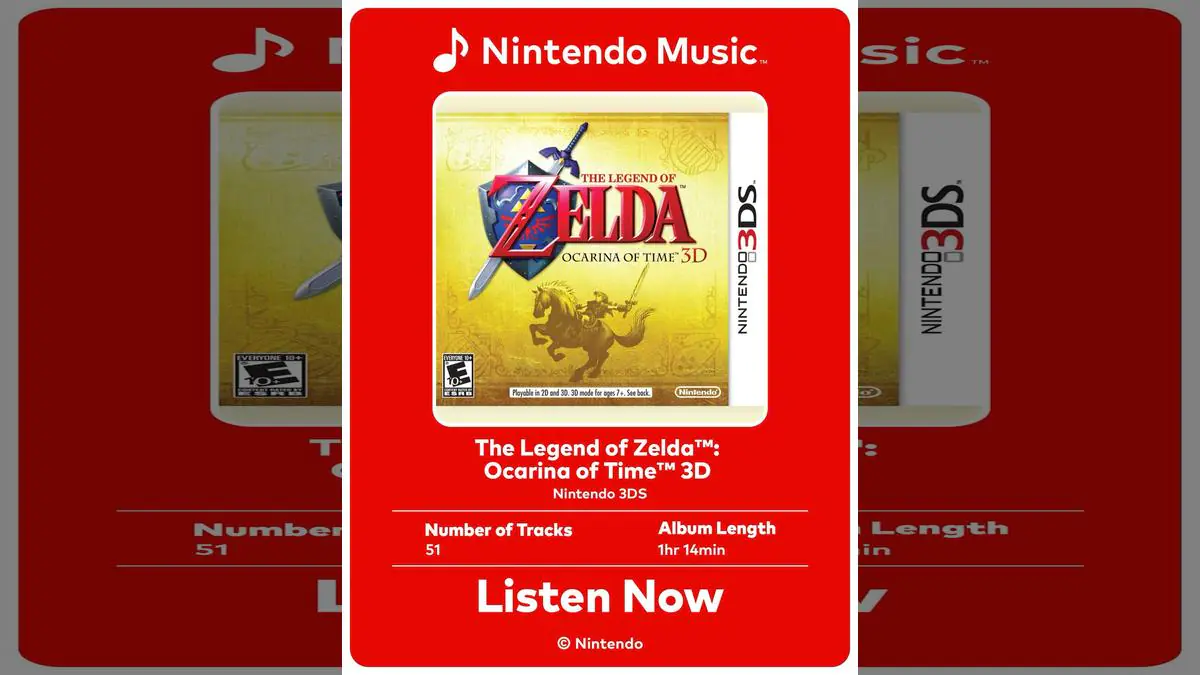
Task: Click the Nintendo Music note icon
Action: [450, 50]
